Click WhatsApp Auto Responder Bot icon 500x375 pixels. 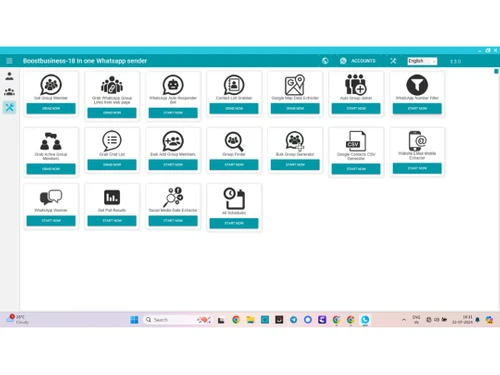(x=173, y=85)
